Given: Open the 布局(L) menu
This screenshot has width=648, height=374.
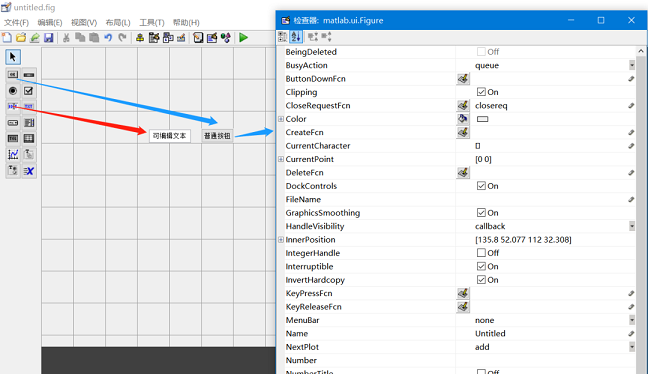Looking at the screenshot, I should pos(118,22).
